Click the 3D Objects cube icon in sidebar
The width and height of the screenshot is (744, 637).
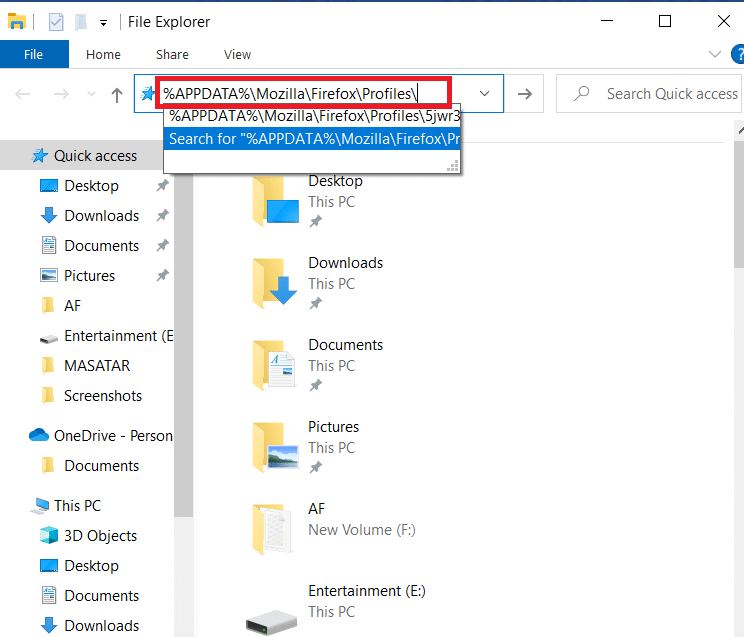[x=48, y=535]
